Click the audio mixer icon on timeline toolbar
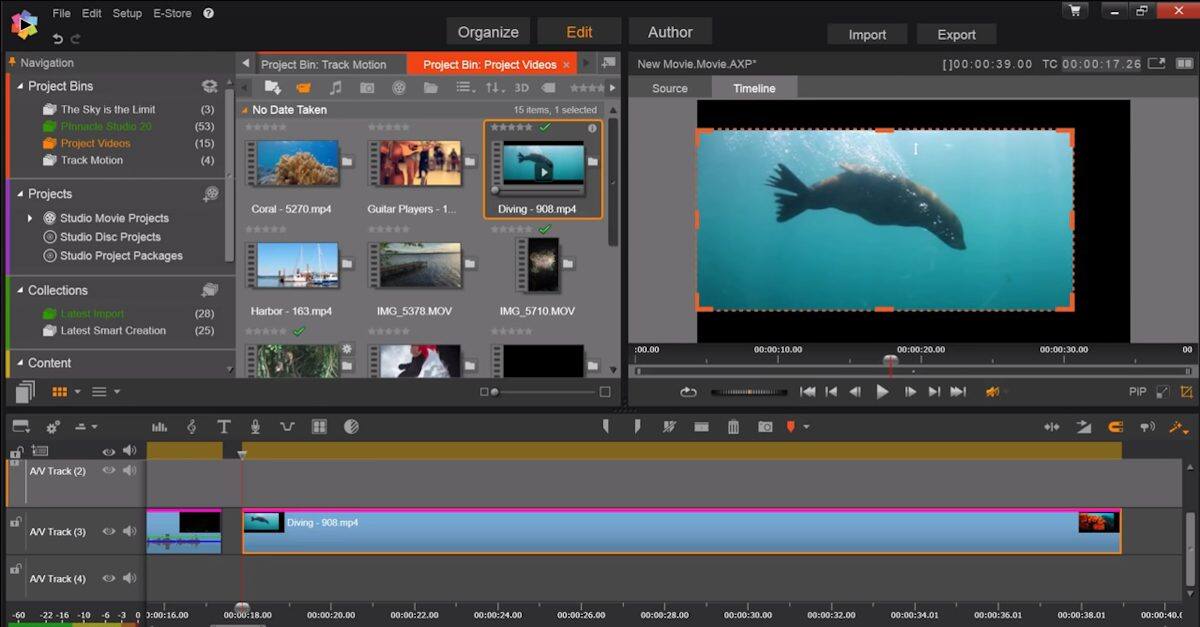Image resolution: width=1200 pixels, height=627 pixels. [x=160, y=426]
